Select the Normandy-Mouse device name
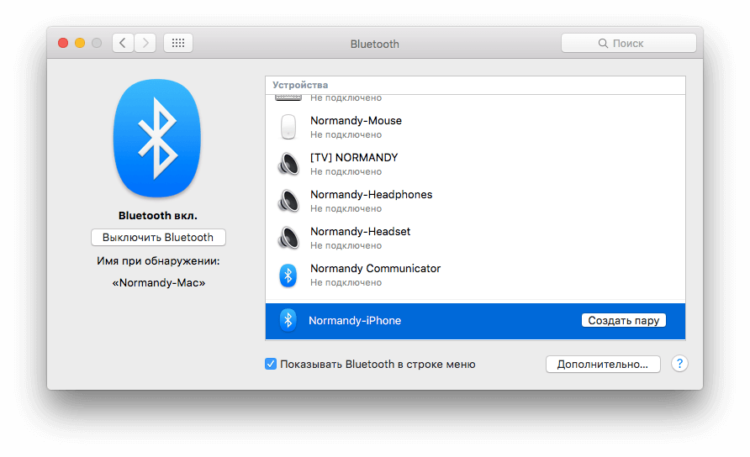This screenshot has width=750, height=457. [x=356, y=121]
